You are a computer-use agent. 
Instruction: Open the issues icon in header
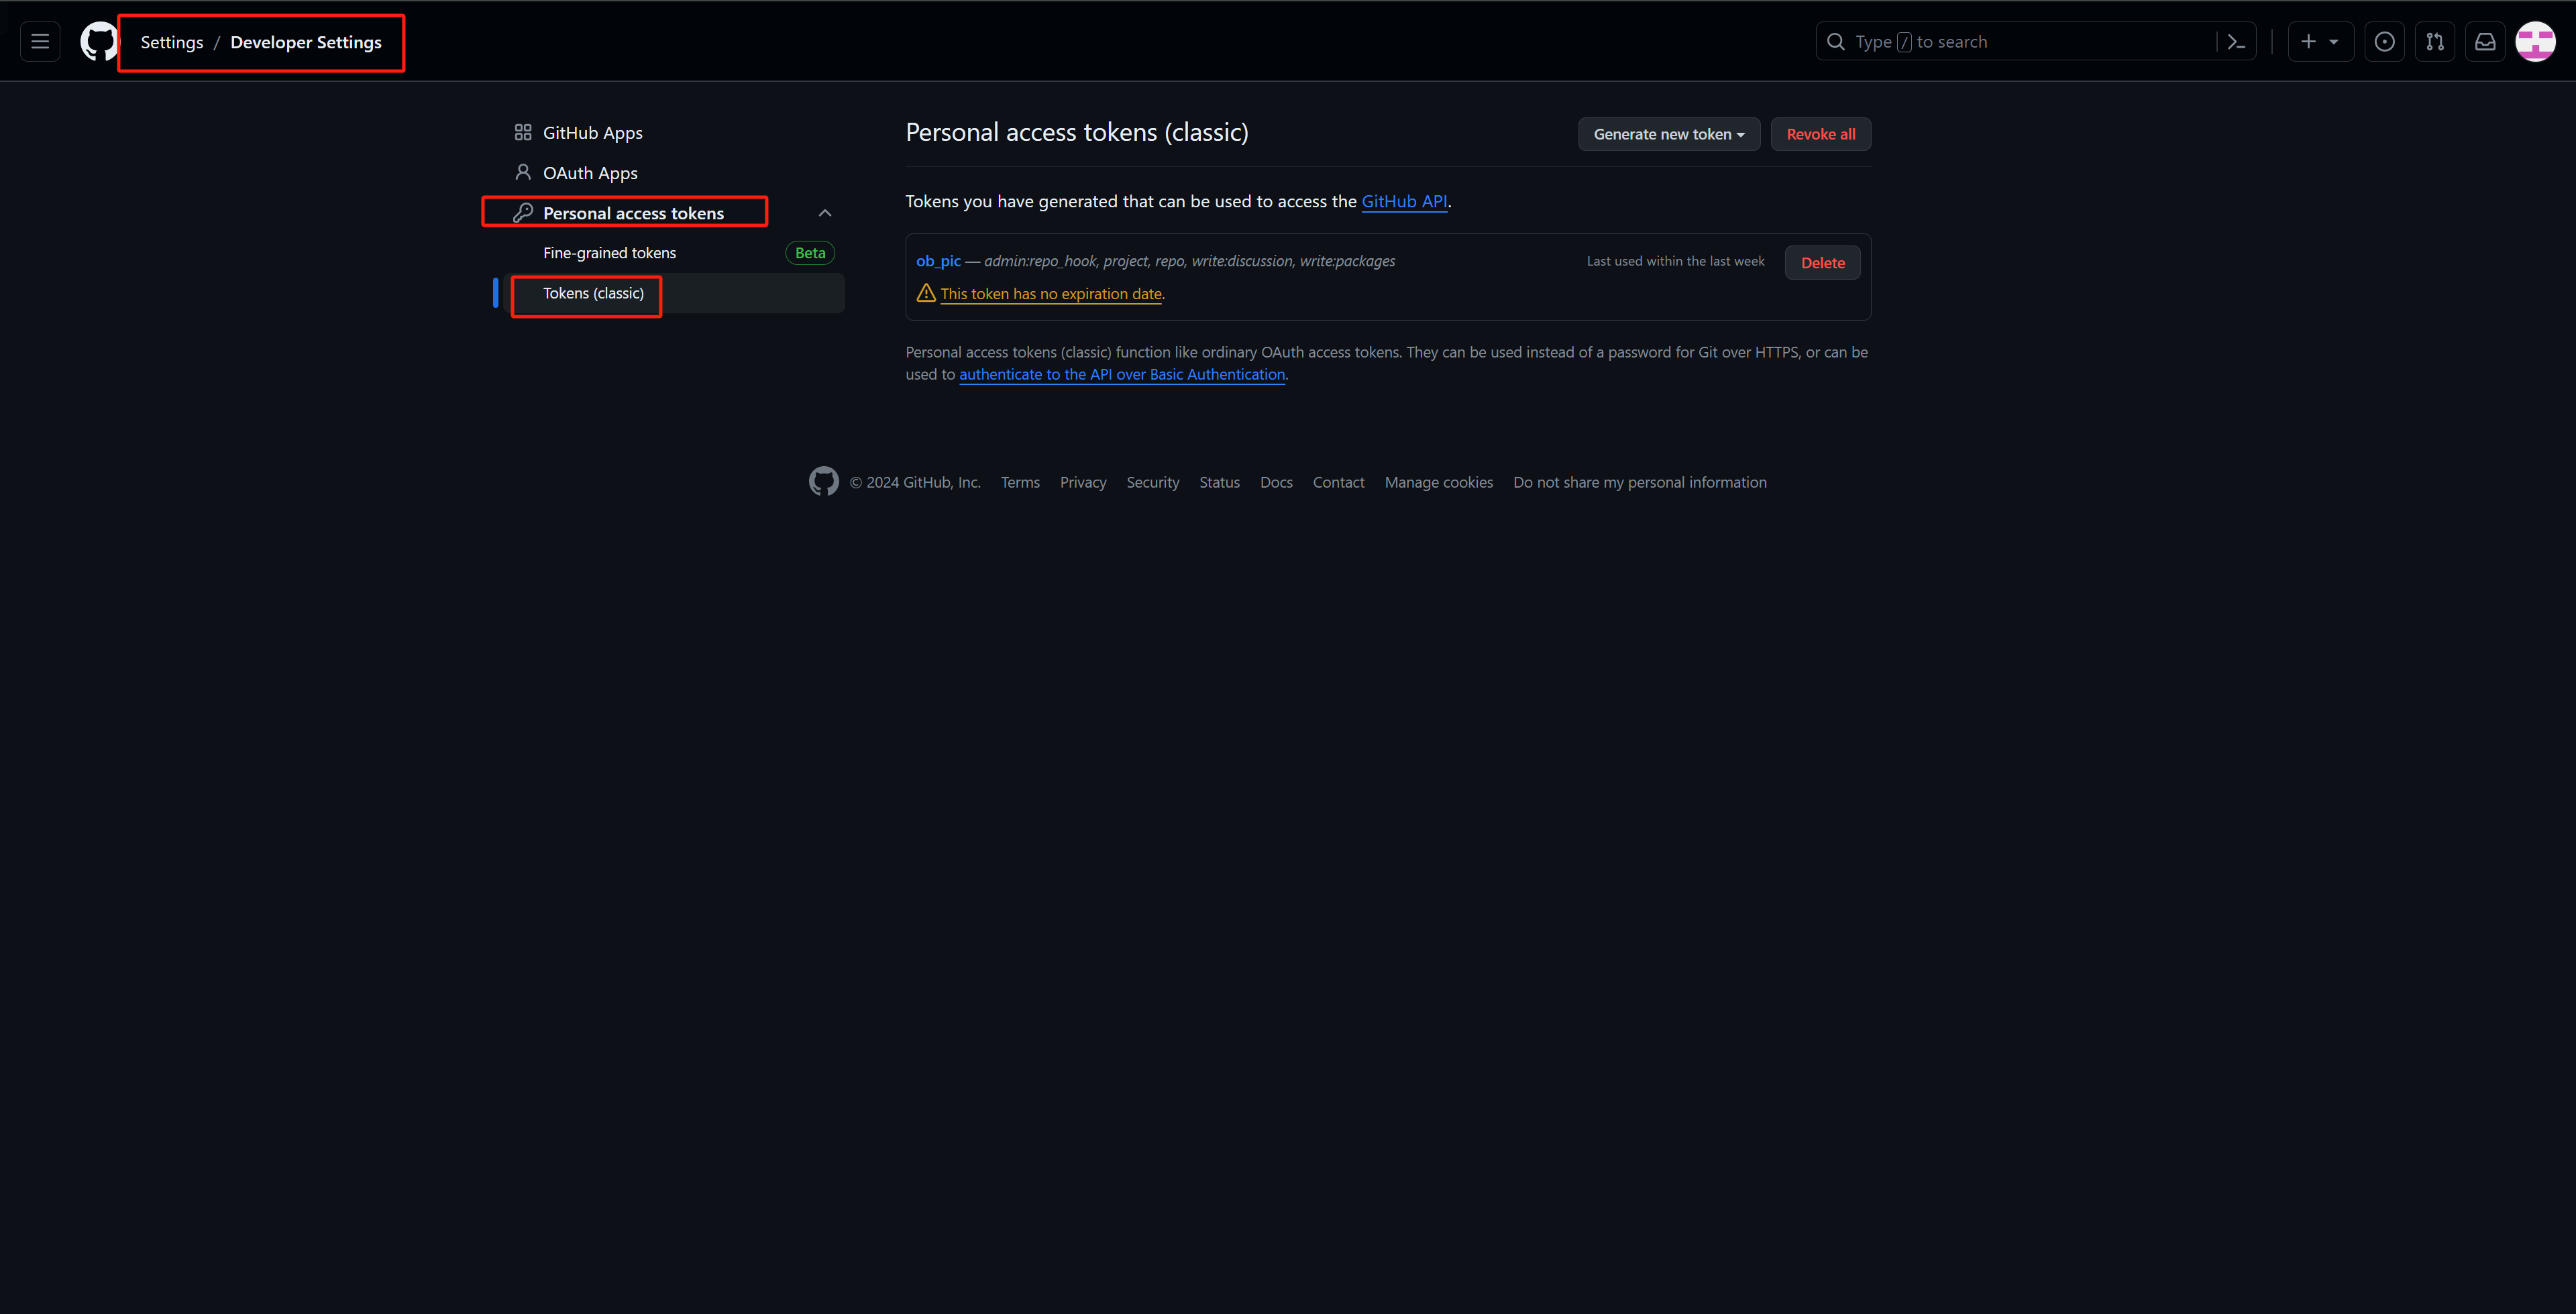click(x=2384, y=42)
